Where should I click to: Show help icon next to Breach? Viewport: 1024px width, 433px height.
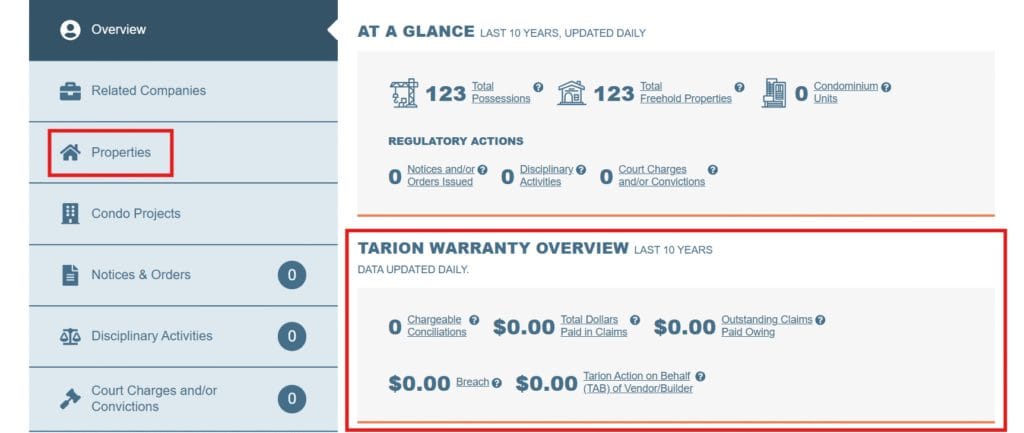tap(496, 383)
